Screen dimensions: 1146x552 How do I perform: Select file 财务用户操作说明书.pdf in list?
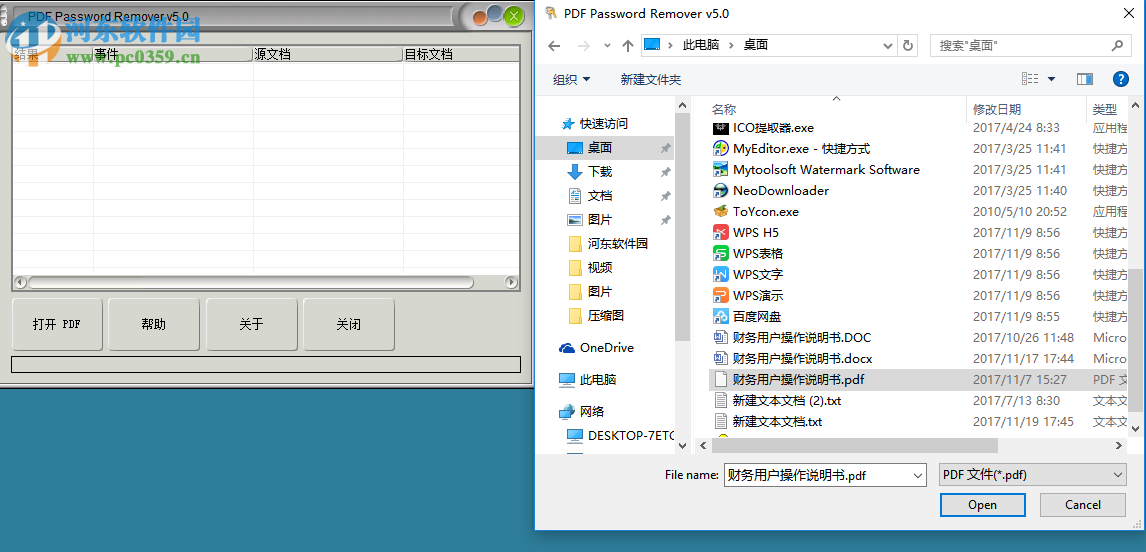click(x=919, y=379)
